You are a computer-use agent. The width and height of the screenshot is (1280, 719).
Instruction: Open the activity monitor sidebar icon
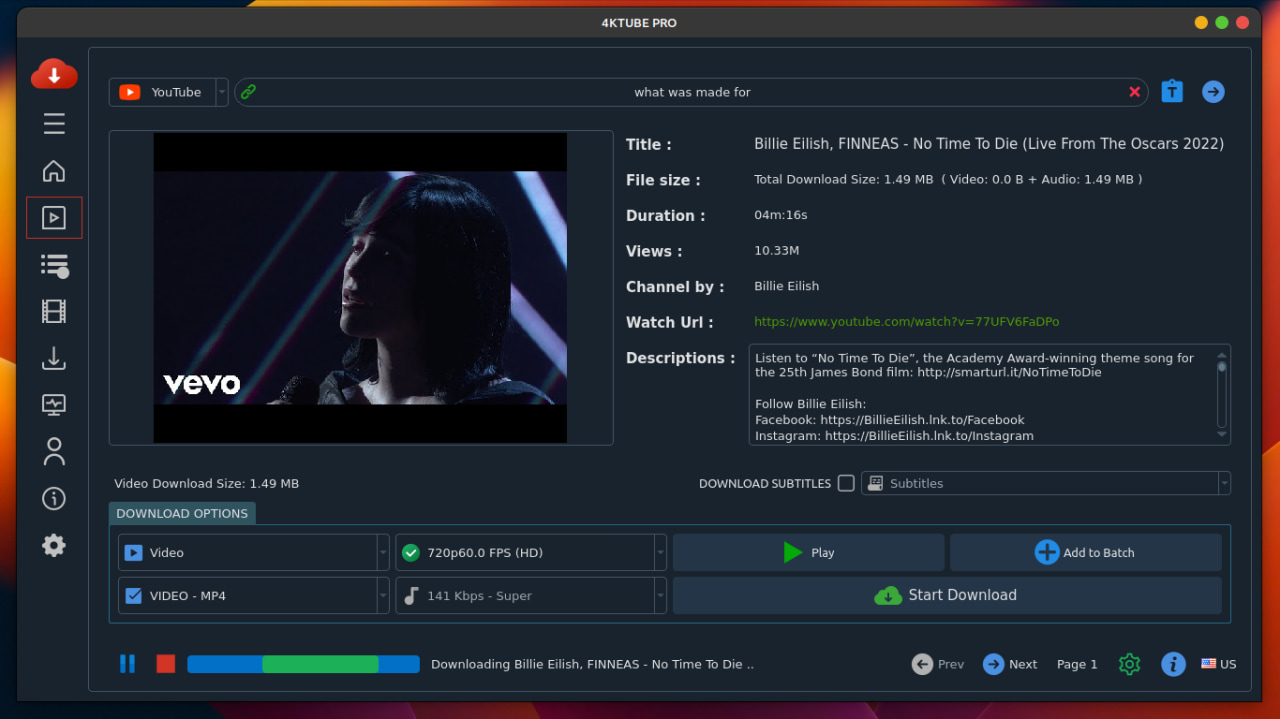click(54, 405)
